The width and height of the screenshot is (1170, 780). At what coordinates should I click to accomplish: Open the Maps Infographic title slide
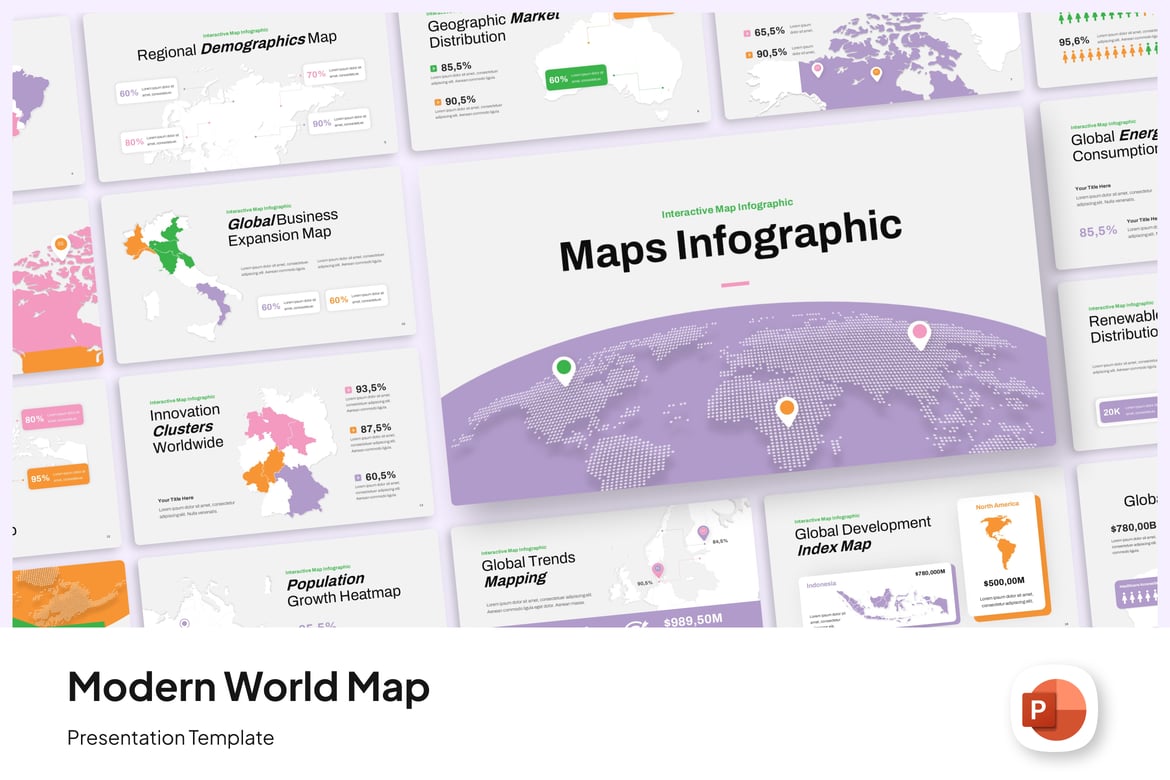(x=735, y=306)
